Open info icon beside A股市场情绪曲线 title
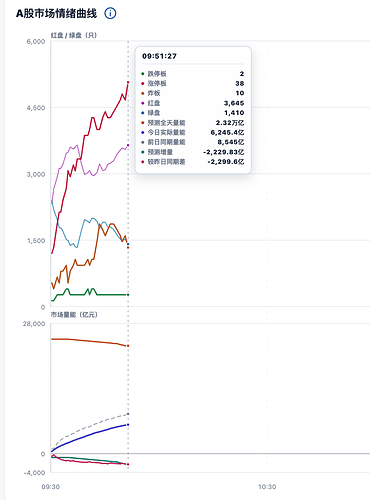 click(x=110, y=13)
